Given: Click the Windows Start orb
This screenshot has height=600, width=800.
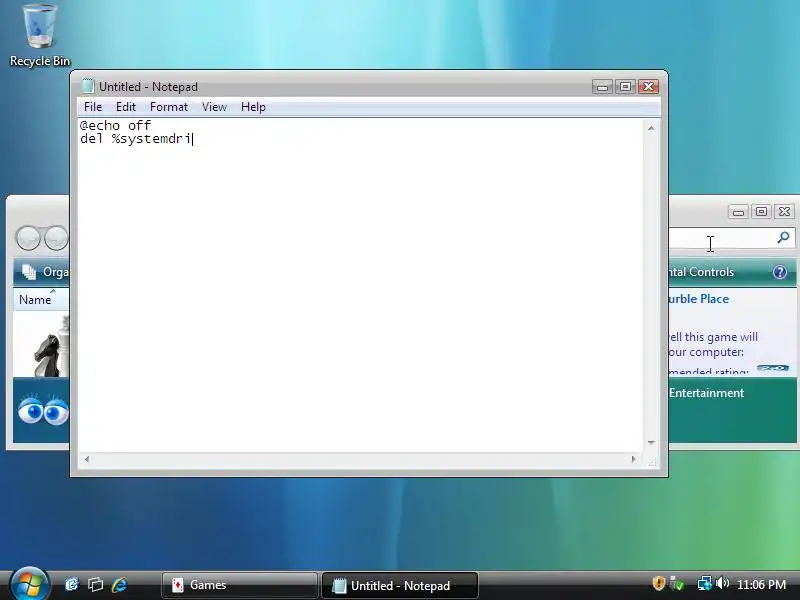Looking at the screenshot, I should [29, 584].
